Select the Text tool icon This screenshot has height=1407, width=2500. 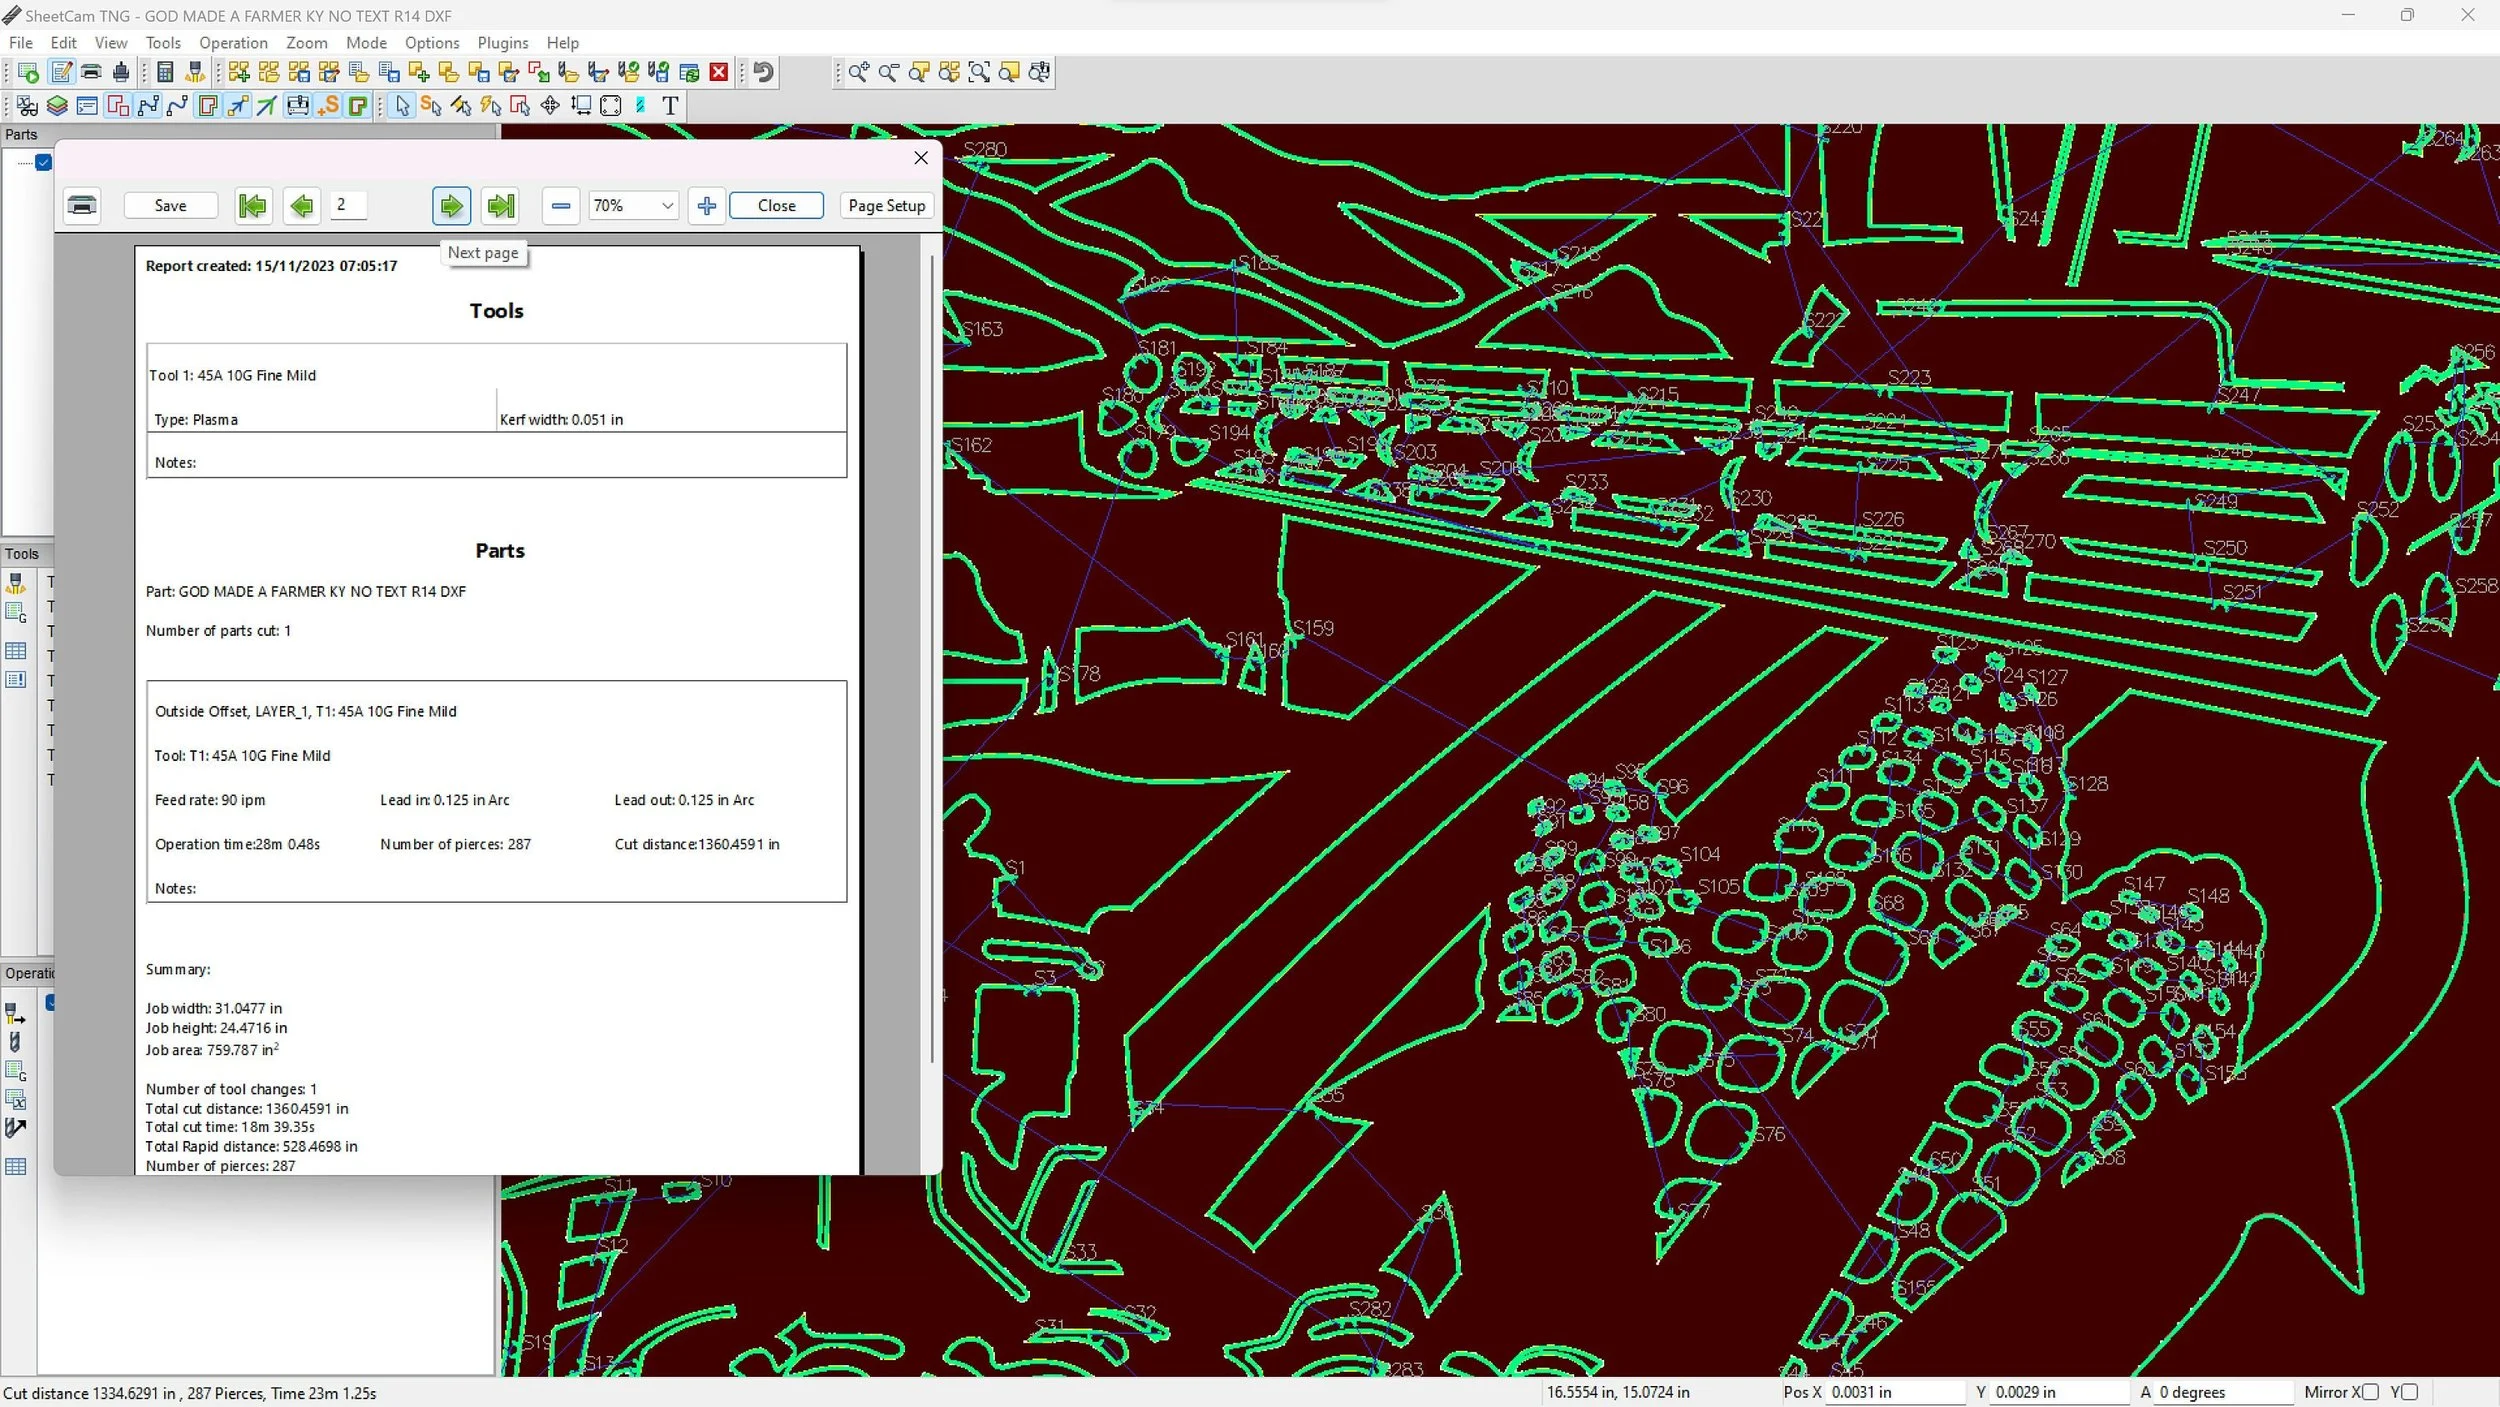(670, 106)
